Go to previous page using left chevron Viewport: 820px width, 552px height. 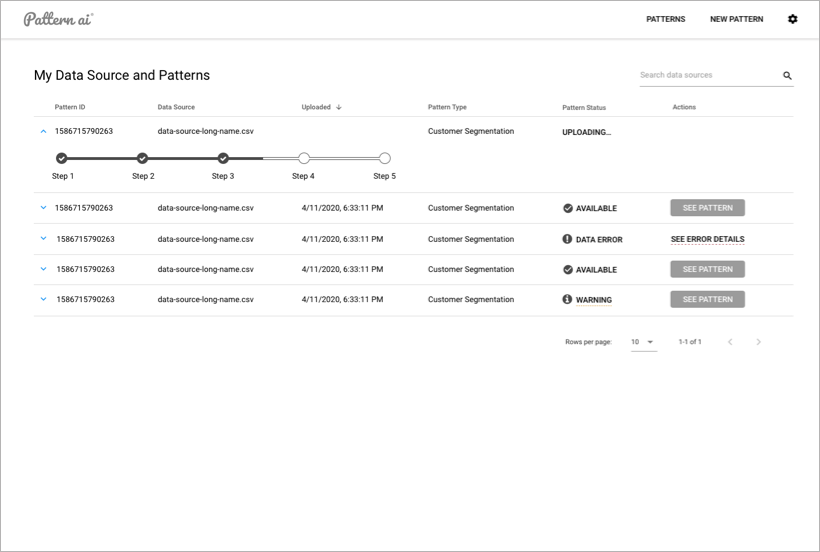point(730,342)
